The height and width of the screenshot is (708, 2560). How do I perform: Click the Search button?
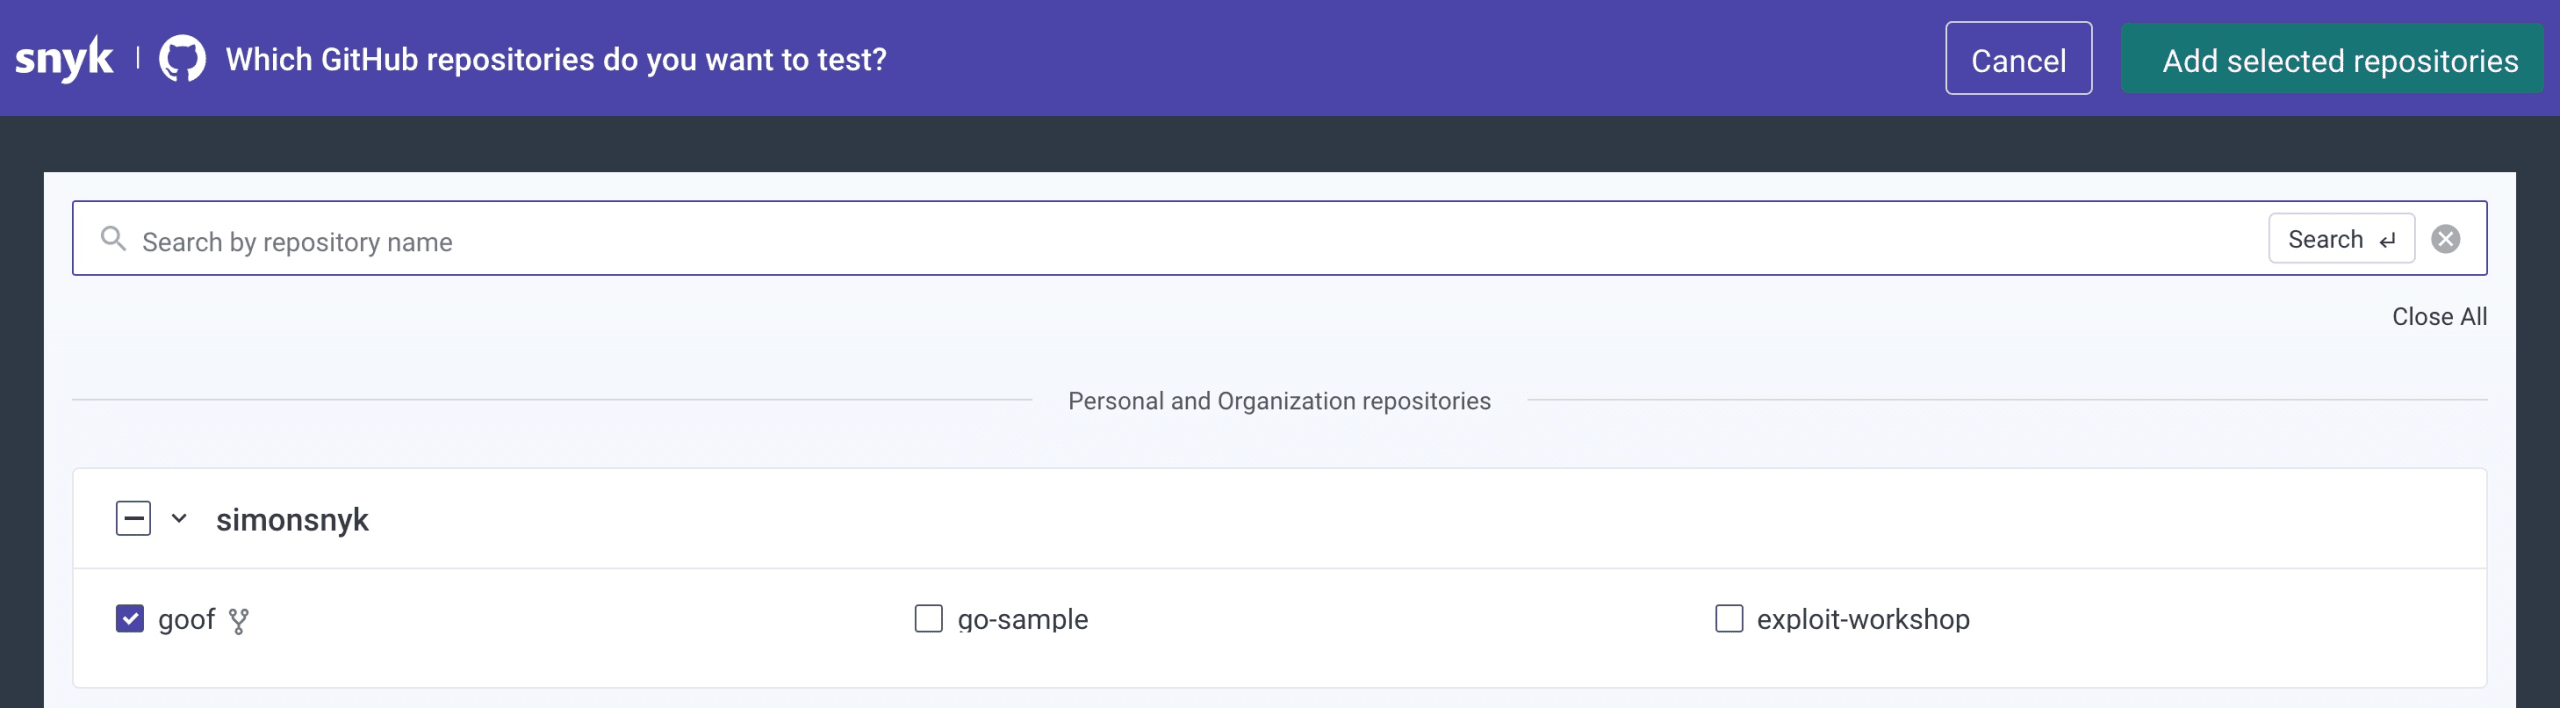[x=2341, y=238]
